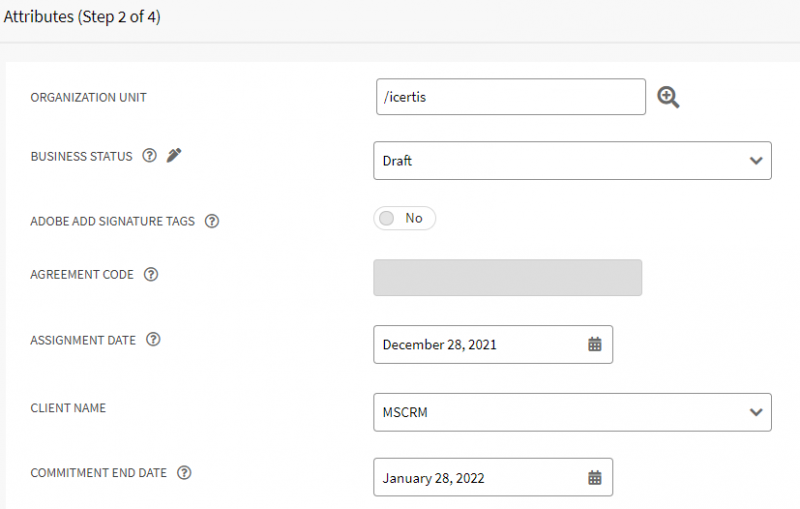
Task: Click the Assignment Date help icon
Action: click(153, 340)
